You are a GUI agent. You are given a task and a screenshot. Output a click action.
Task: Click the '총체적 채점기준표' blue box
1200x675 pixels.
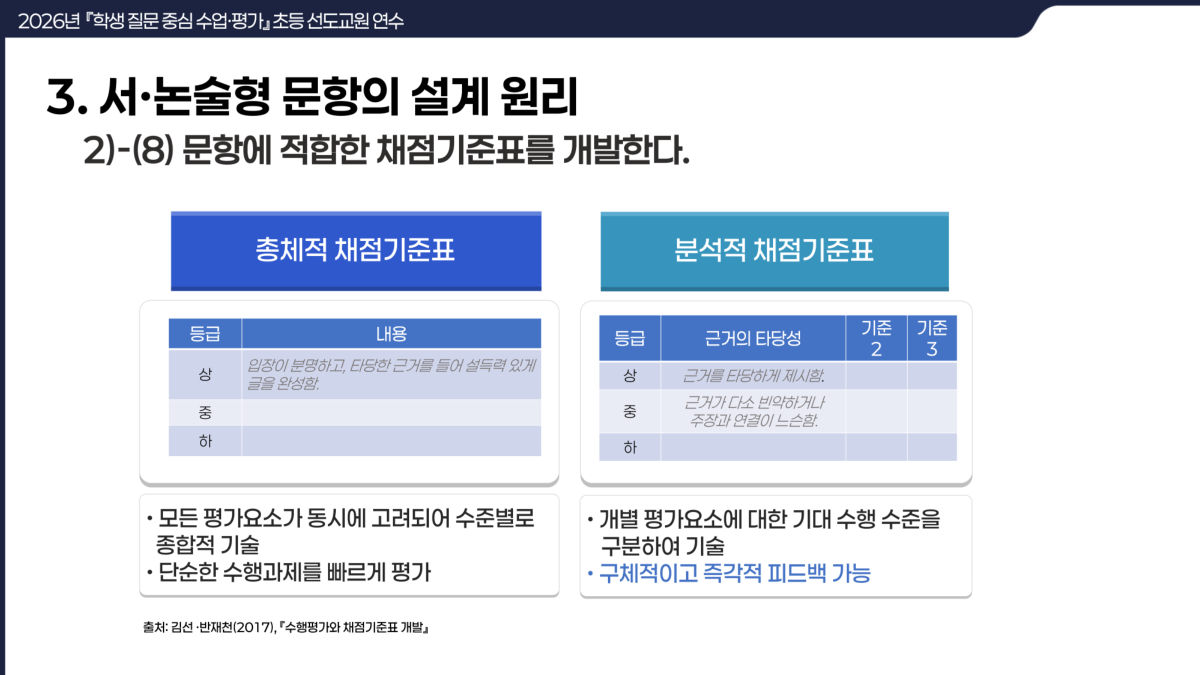pos(355,250)
